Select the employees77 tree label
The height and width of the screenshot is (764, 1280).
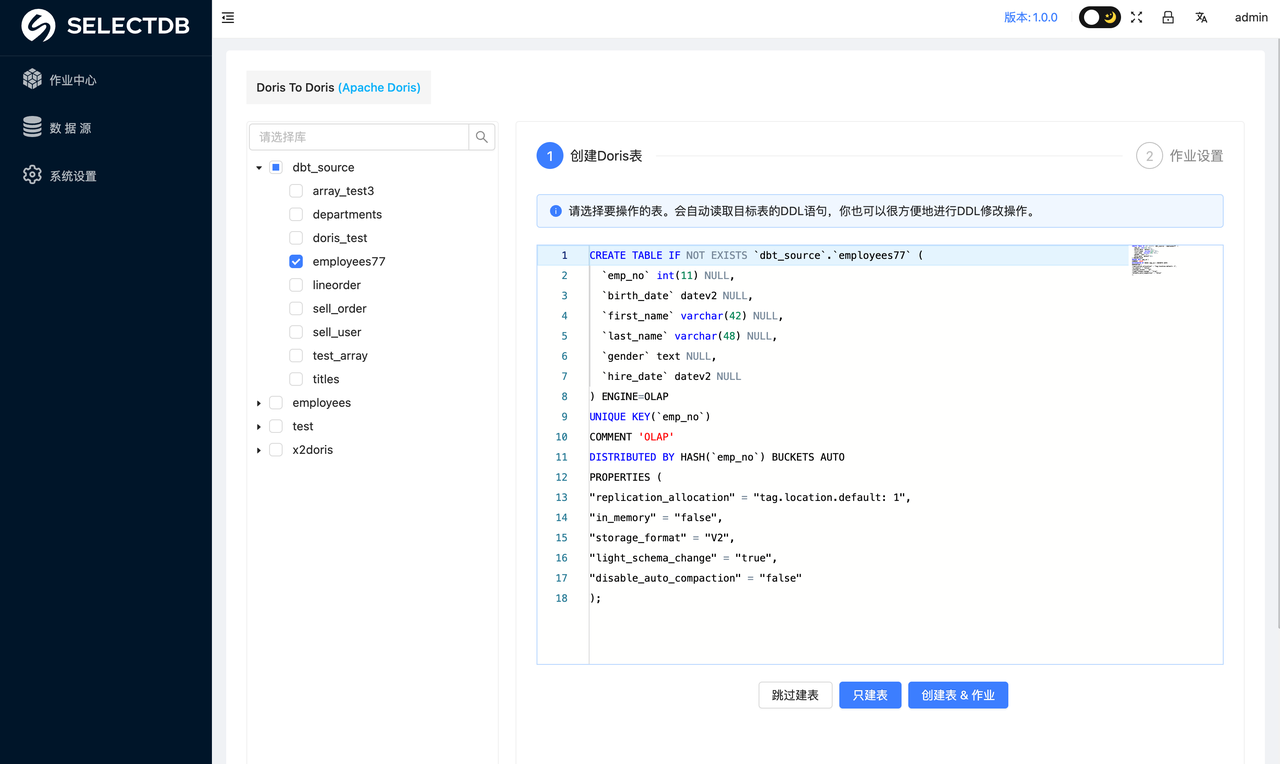(x=349, y=262)
